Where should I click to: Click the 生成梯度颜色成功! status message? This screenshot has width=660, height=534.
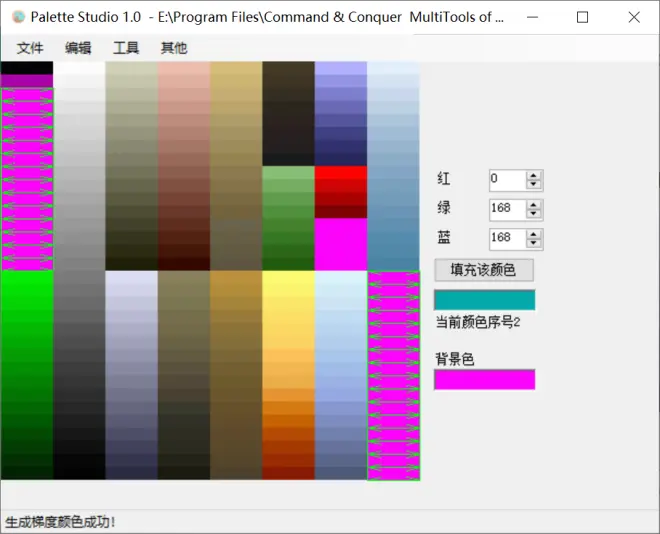pyautogui.click(x=60, y=522)
